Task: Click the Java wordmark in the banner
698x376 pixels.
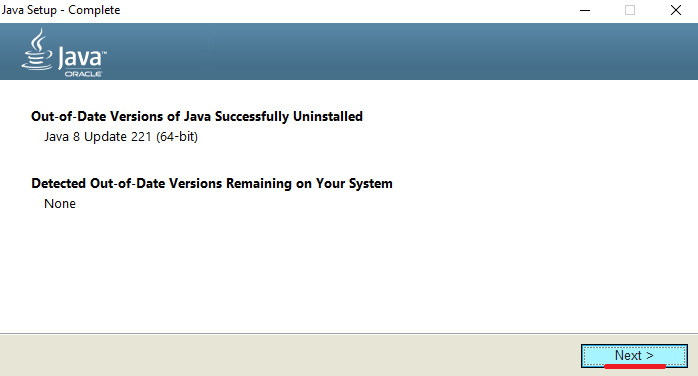Action: (x=81, y=58)
